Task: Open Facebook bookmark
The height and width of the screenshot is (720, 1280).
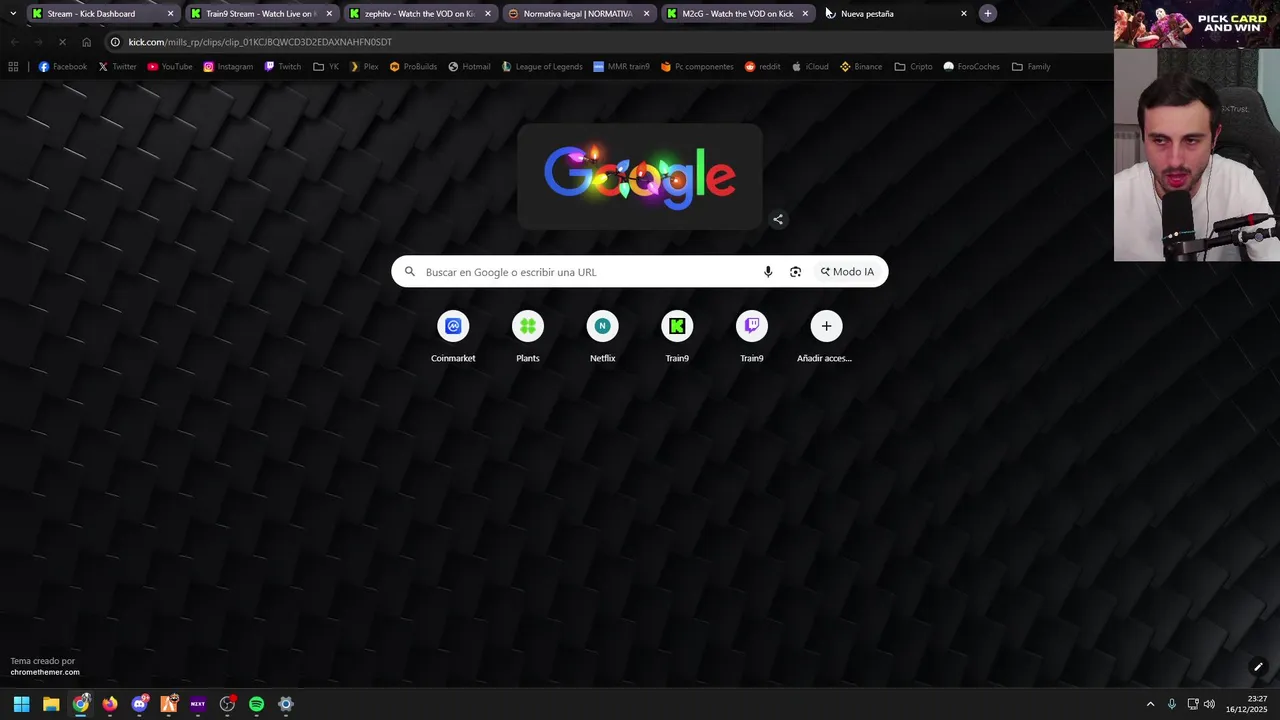Action: pos(63,67)
